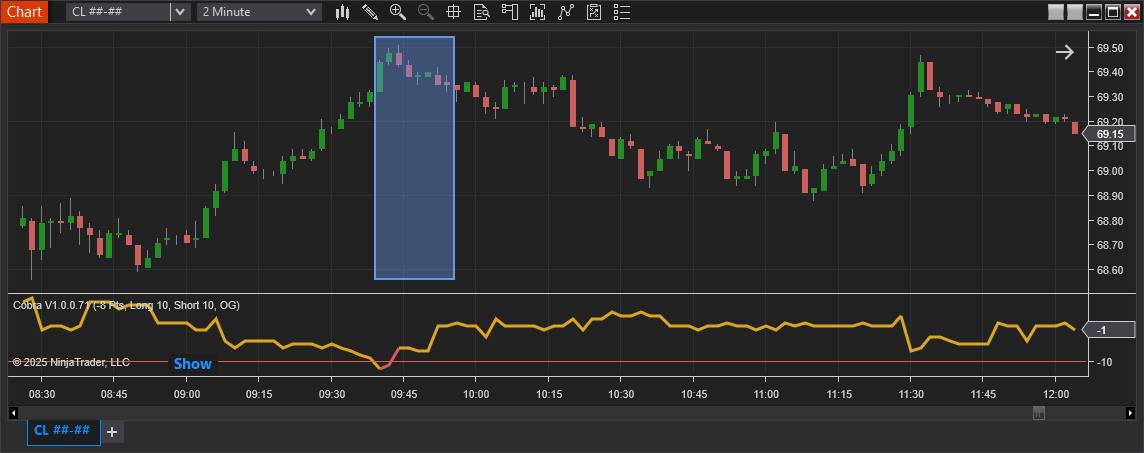Image resolution: width=1144 pixels, height=453 pixels.
Task: Open the strategies line-graph icon
Action: coord(566,12)
